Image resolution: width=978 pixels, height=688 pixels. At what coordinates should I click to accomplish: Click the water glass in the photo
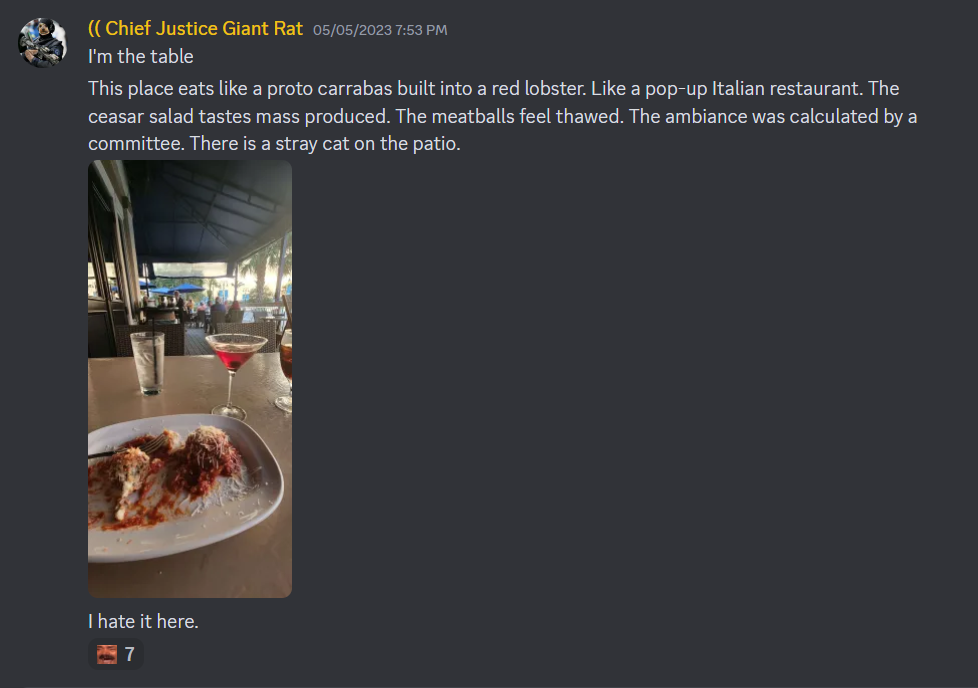(148, 363)
